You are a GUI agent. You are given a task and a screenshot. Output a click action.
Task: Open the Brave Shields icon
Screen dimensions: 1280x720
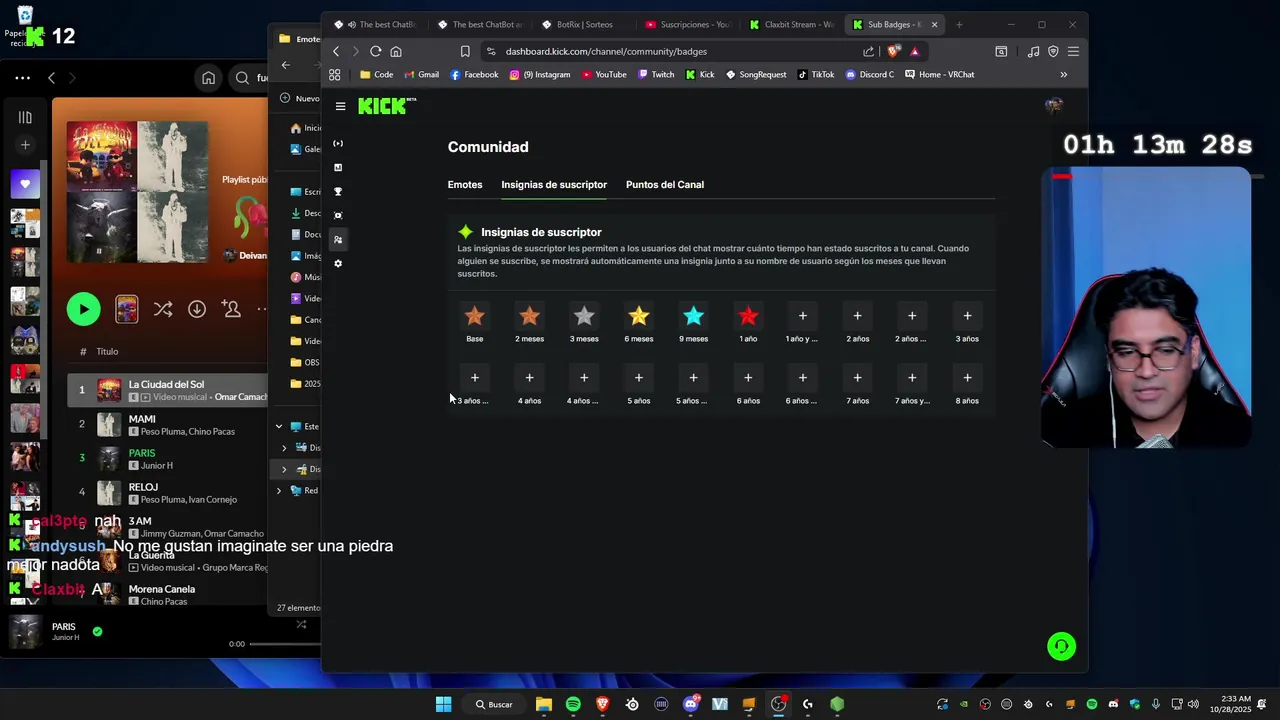893,51
